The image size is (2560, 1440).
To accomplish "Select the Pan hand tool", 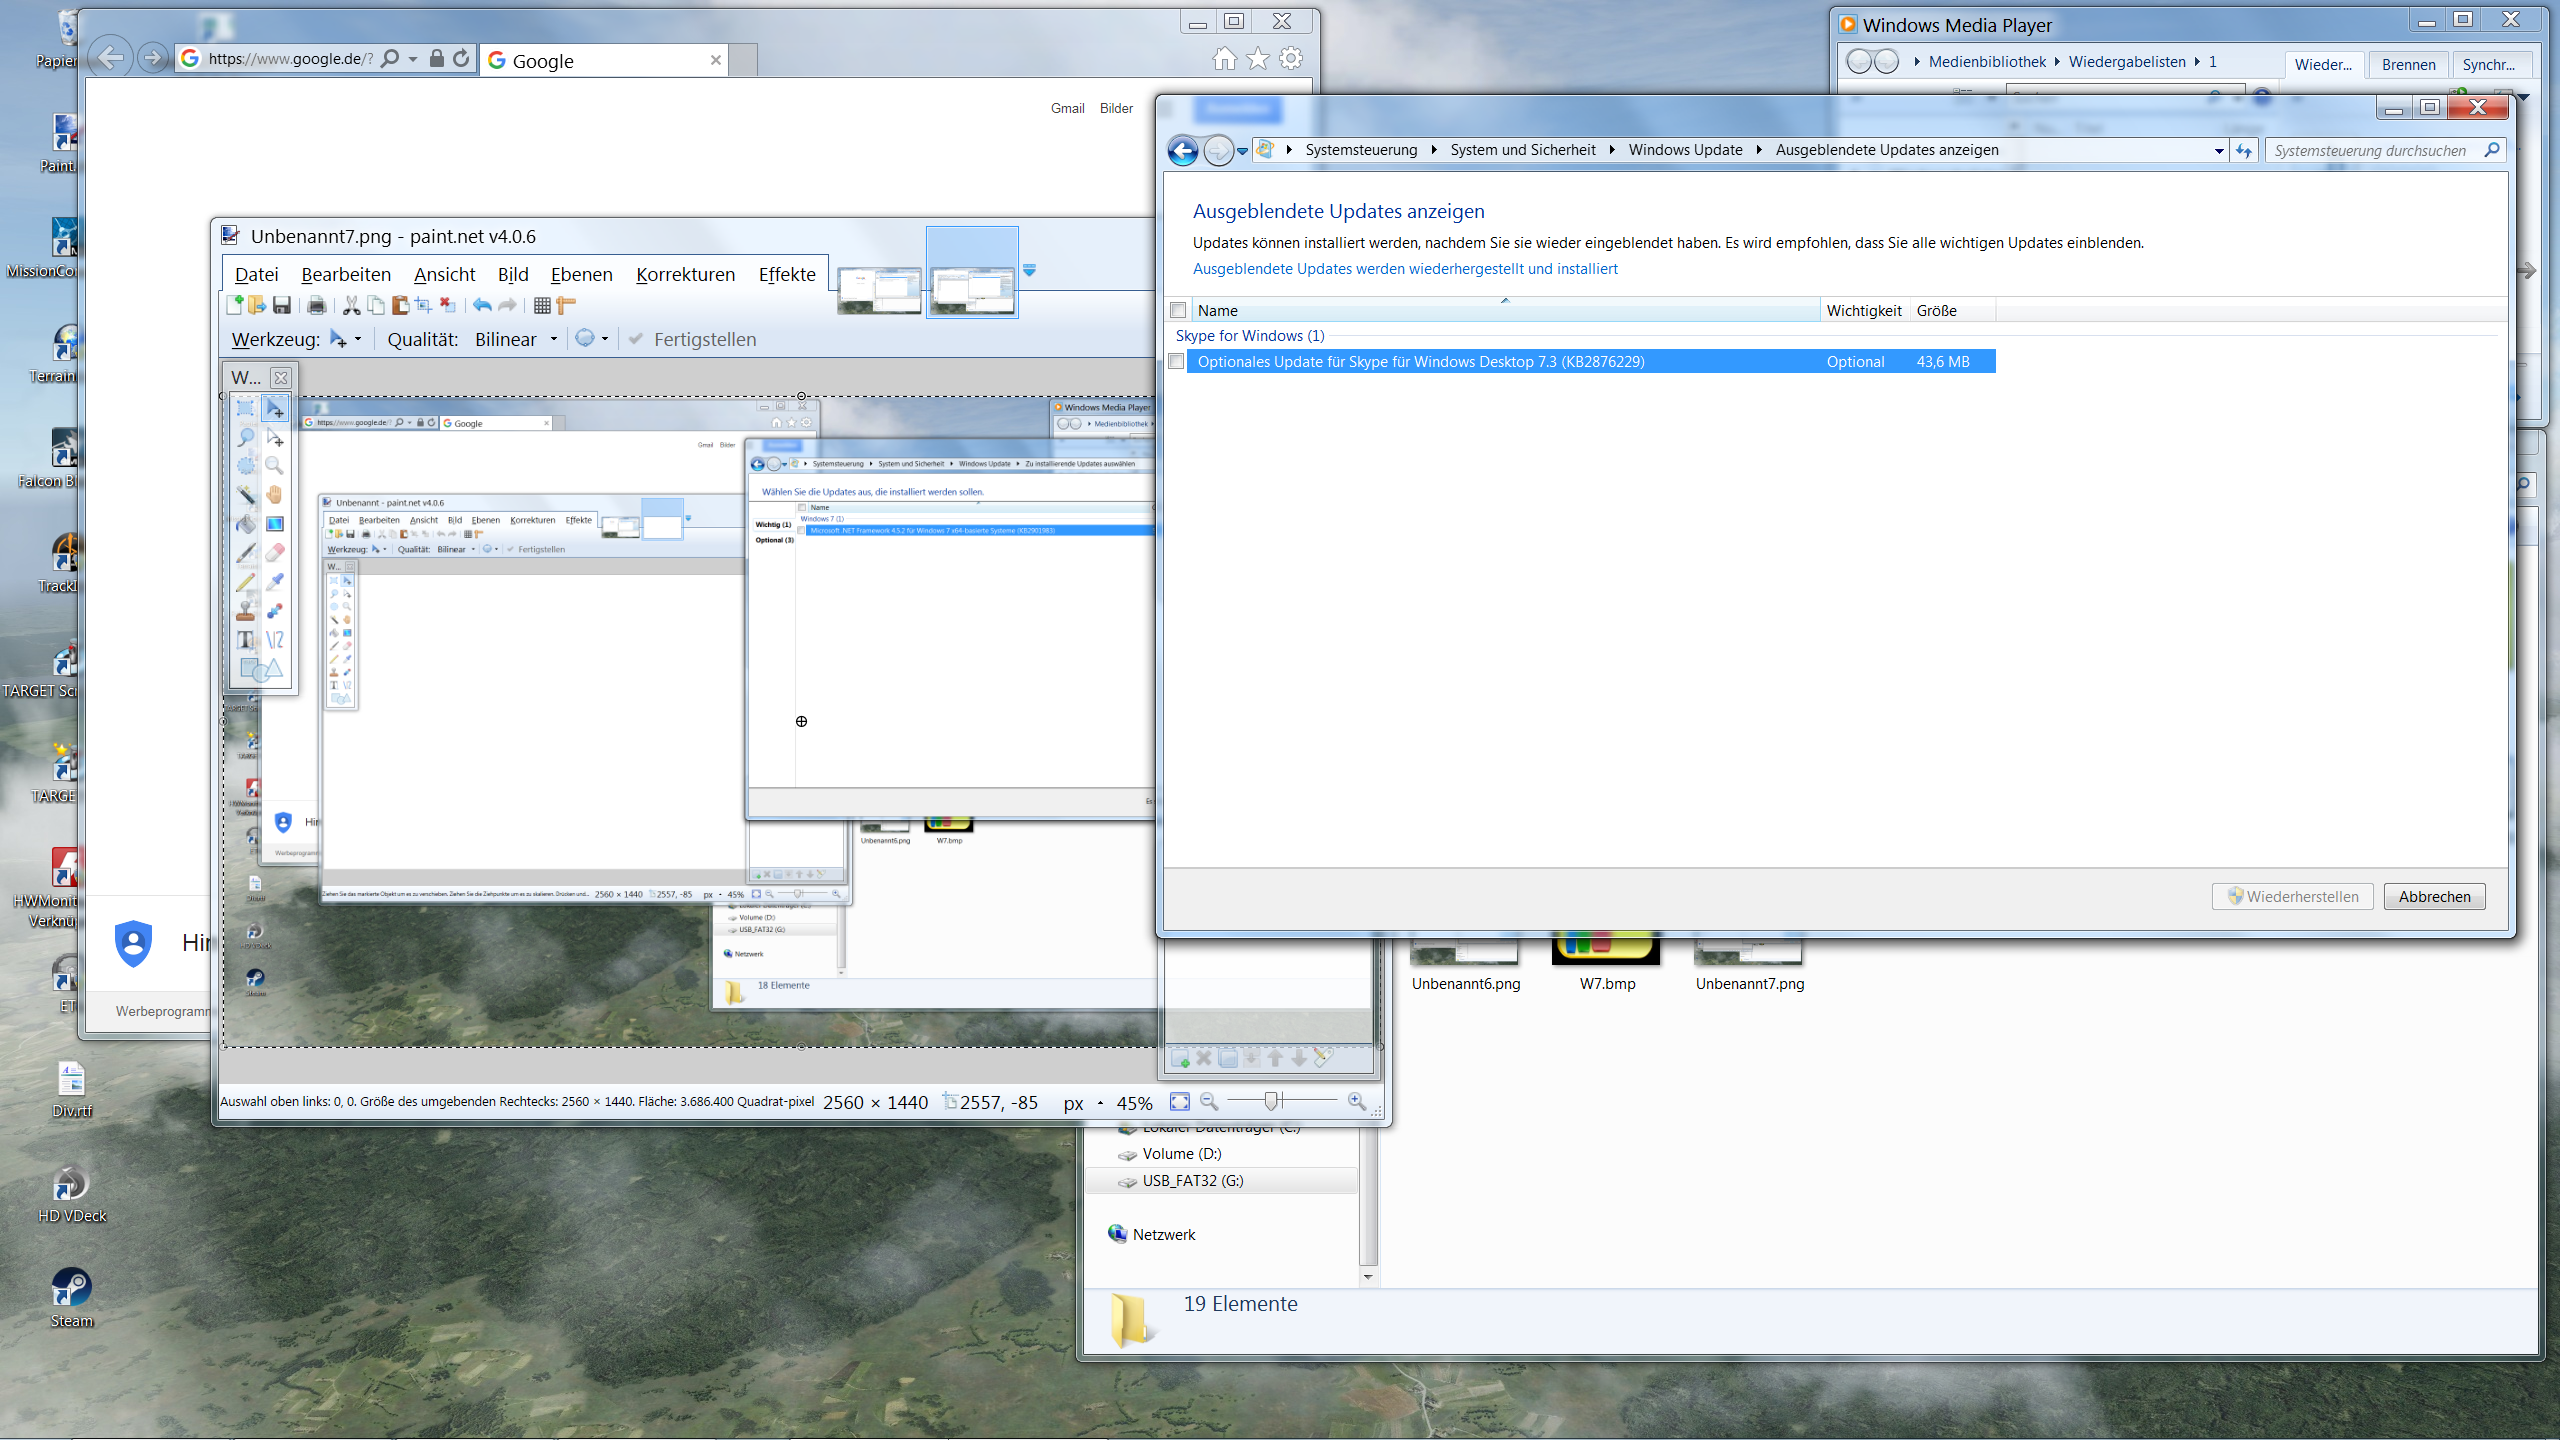I will (x=274, y=494).
